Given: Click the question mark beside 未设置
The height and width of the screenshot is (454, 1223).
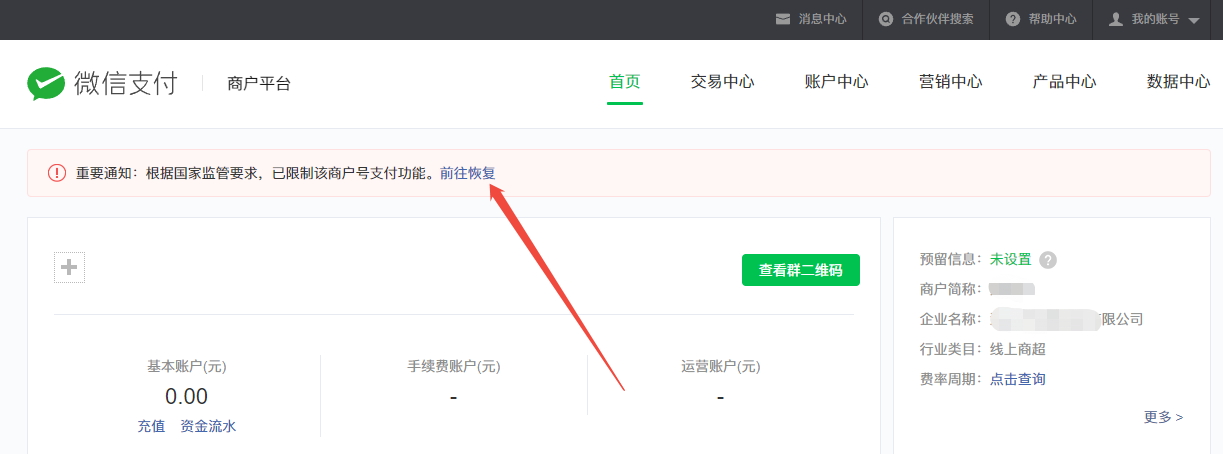Looking at the screenshot, I should [1048, 260].
